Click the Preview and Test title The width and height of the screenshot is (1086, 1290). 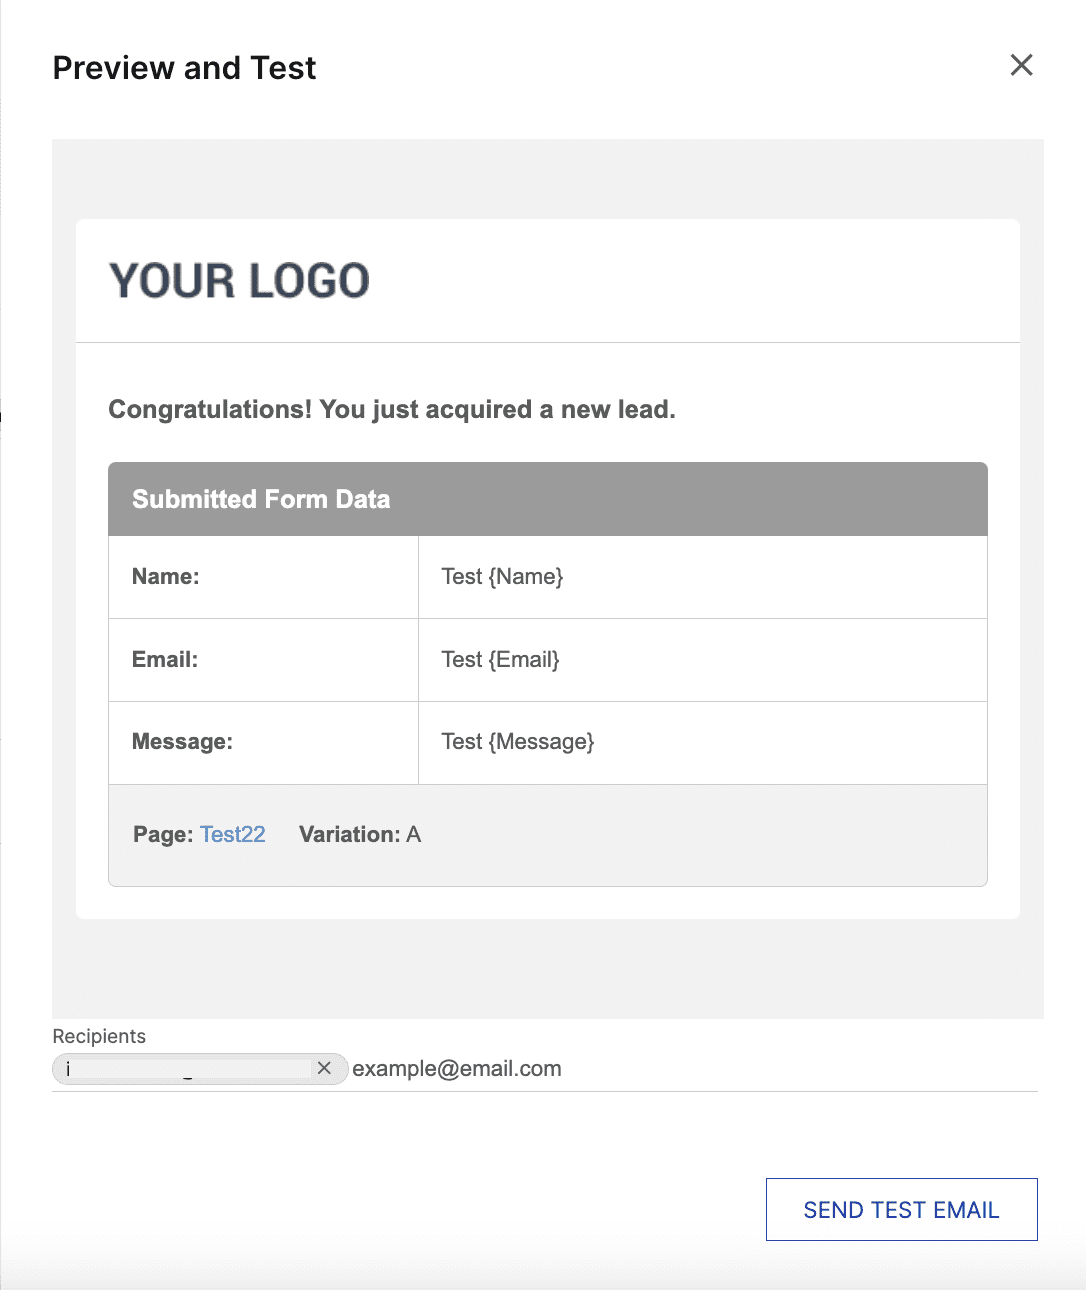(184, 68)
